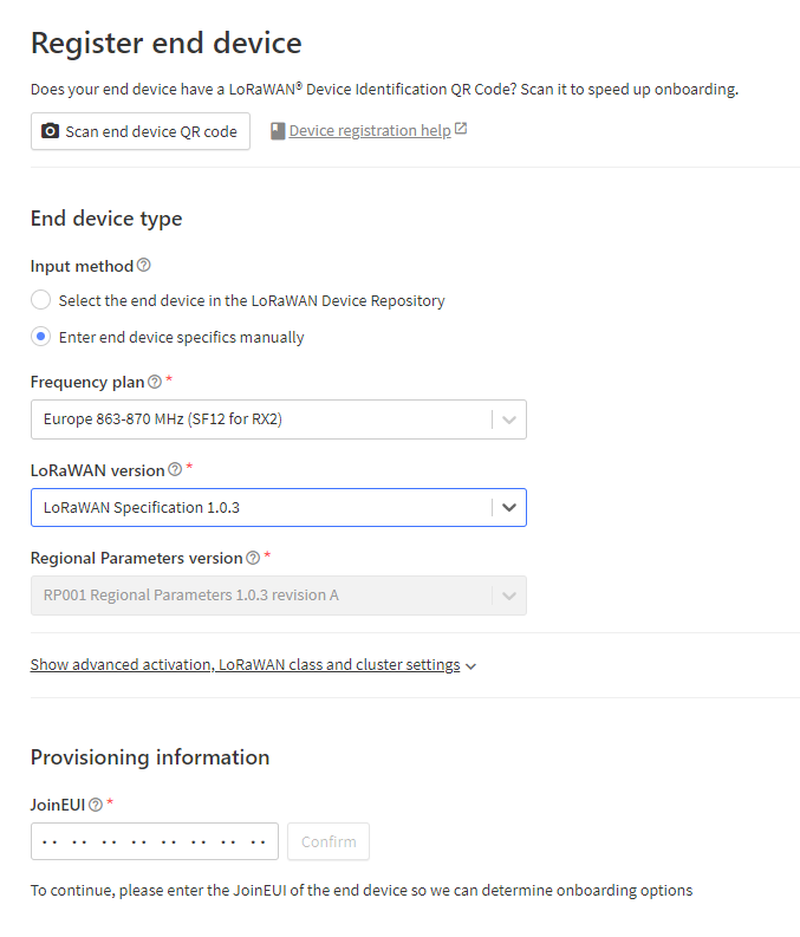
Task: Open the Frequency plan dropdown
Action: (265, 420)
